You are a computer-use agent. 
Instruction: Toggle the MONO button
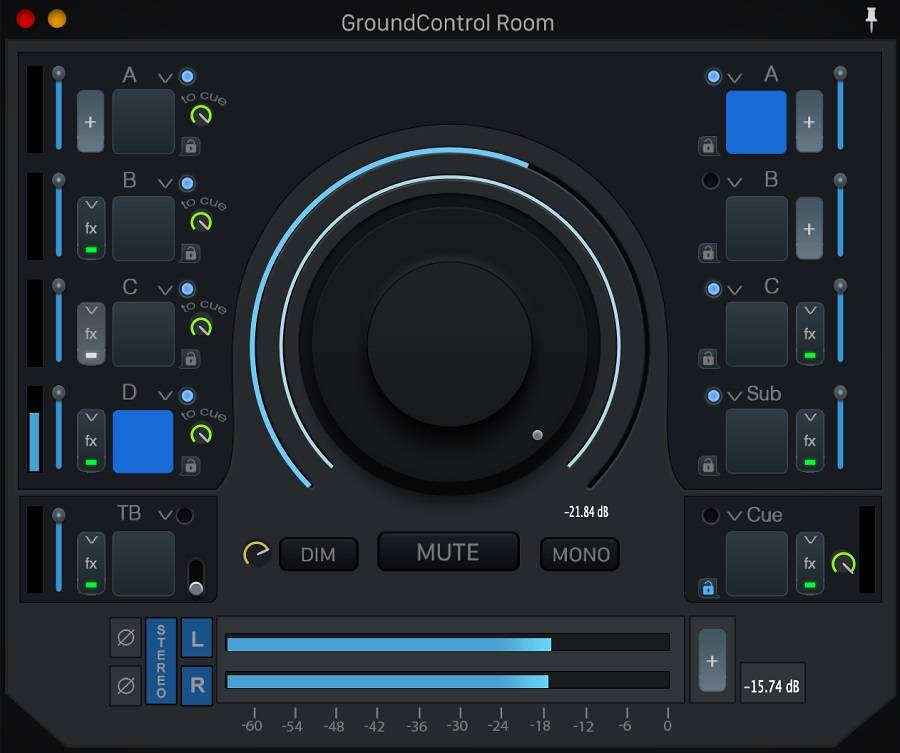click(x=580, y=554)
